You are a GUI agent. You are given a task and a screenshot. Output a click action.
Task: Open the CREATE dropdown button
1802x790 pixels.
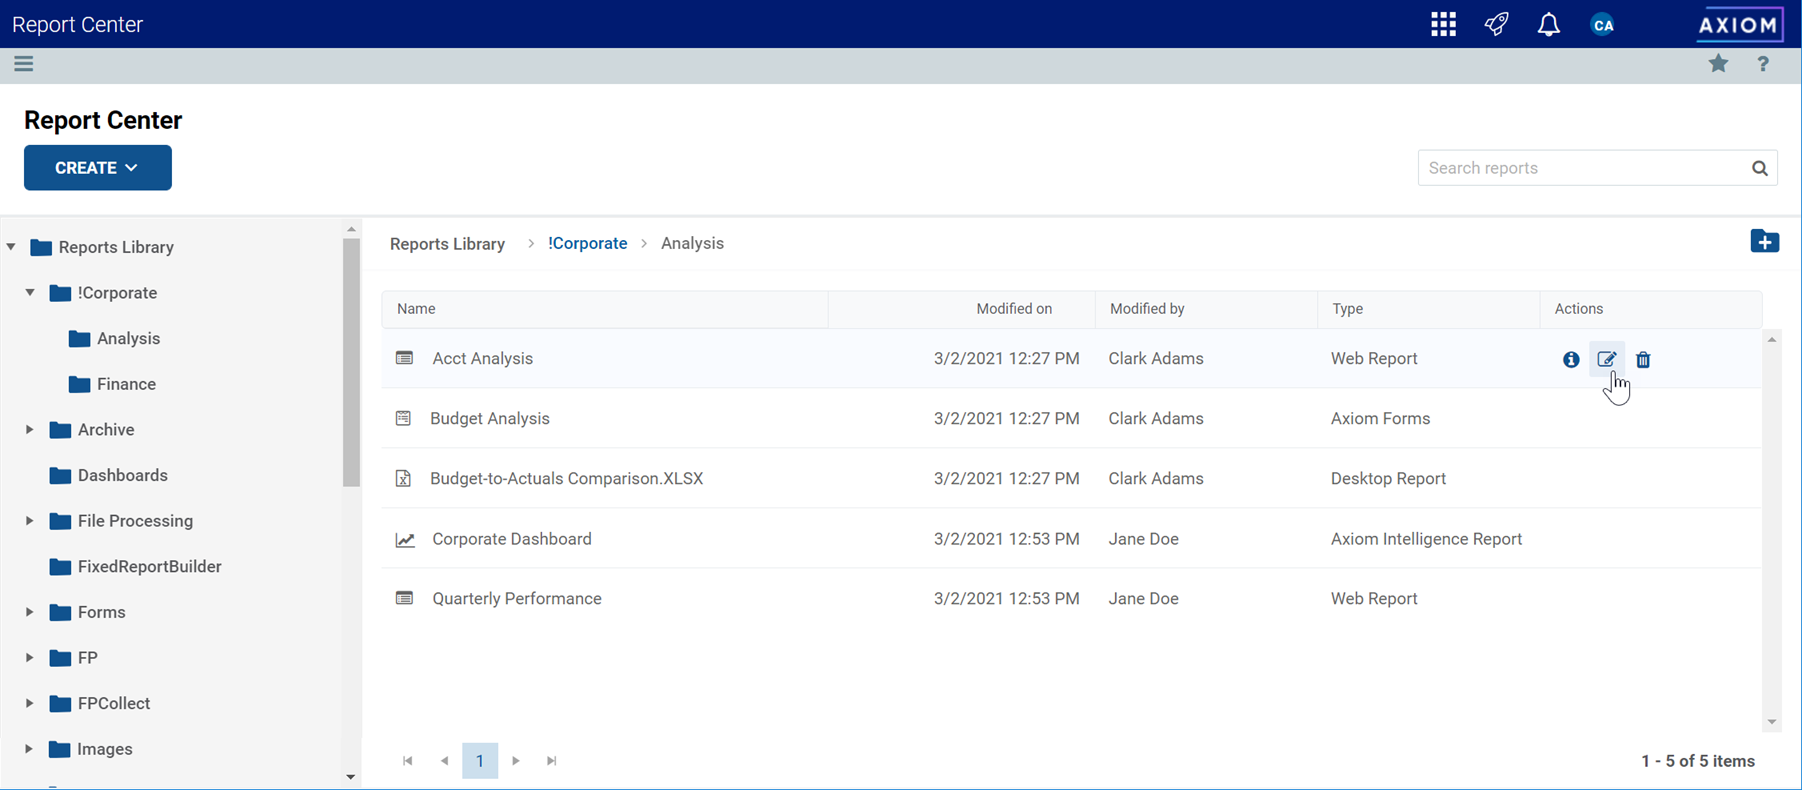coord(98,168)
